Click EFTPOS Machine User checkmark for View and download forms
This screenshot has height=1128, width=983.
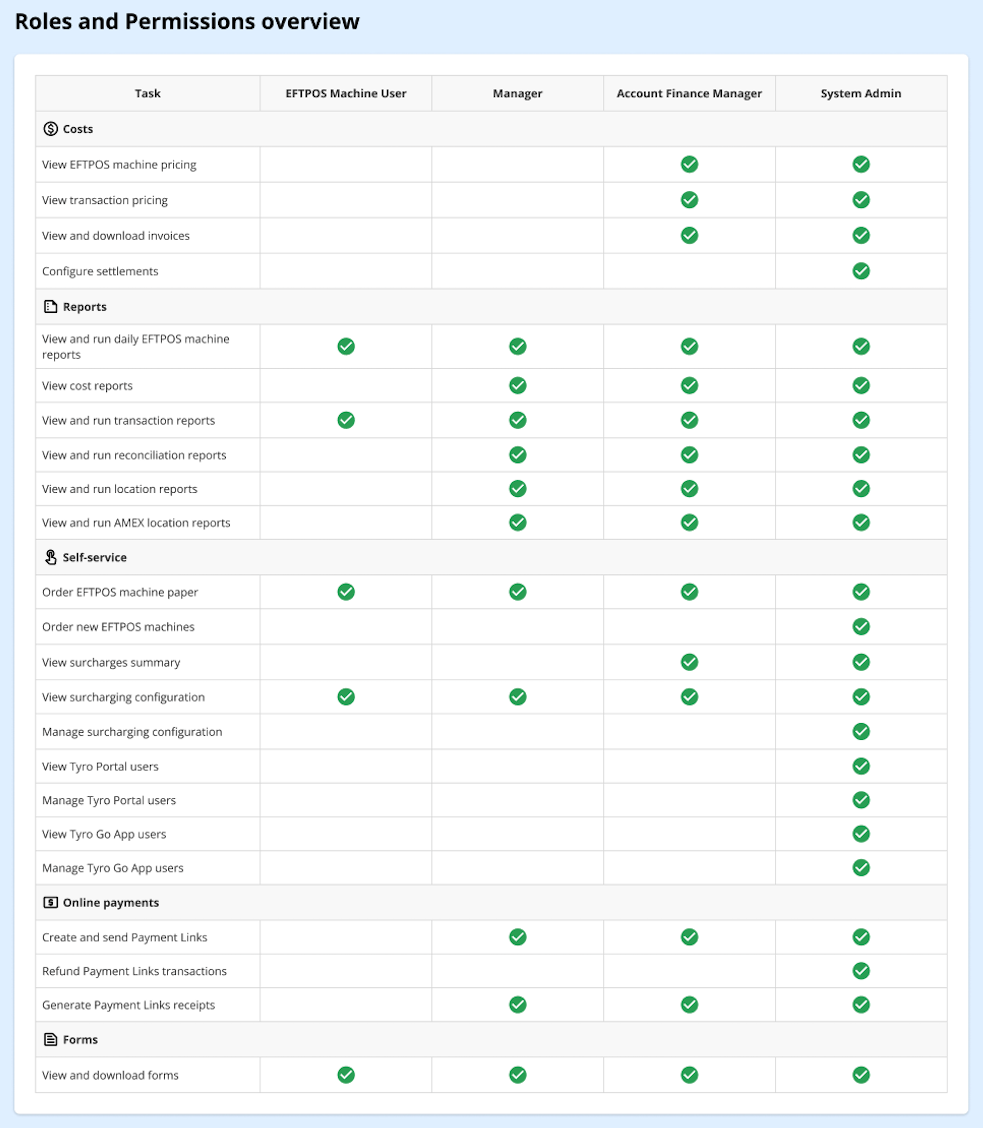[346, 1075]
